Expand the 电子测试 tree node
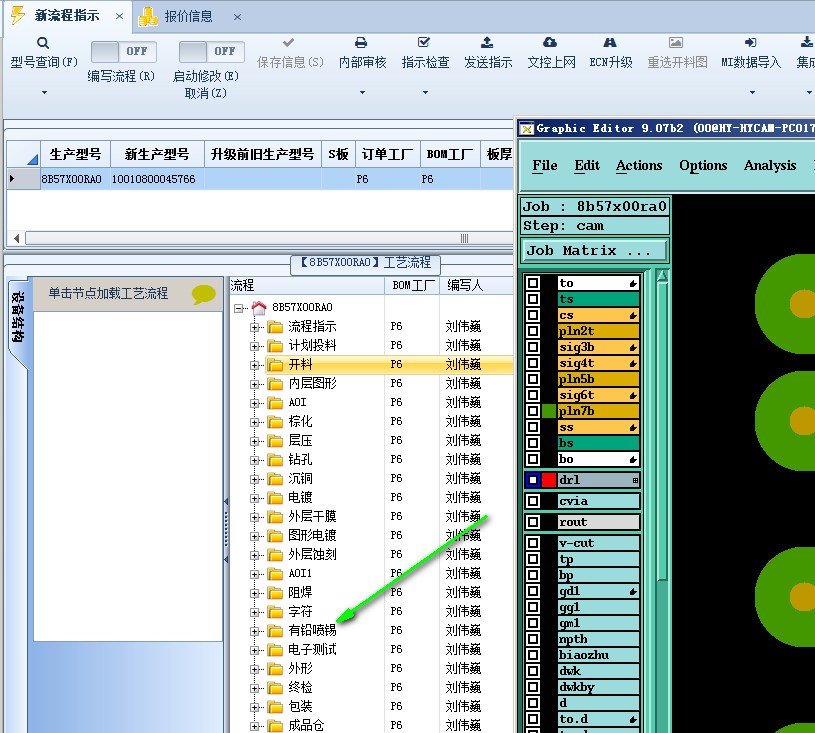The image size is (815, 733). coord(254,650)
